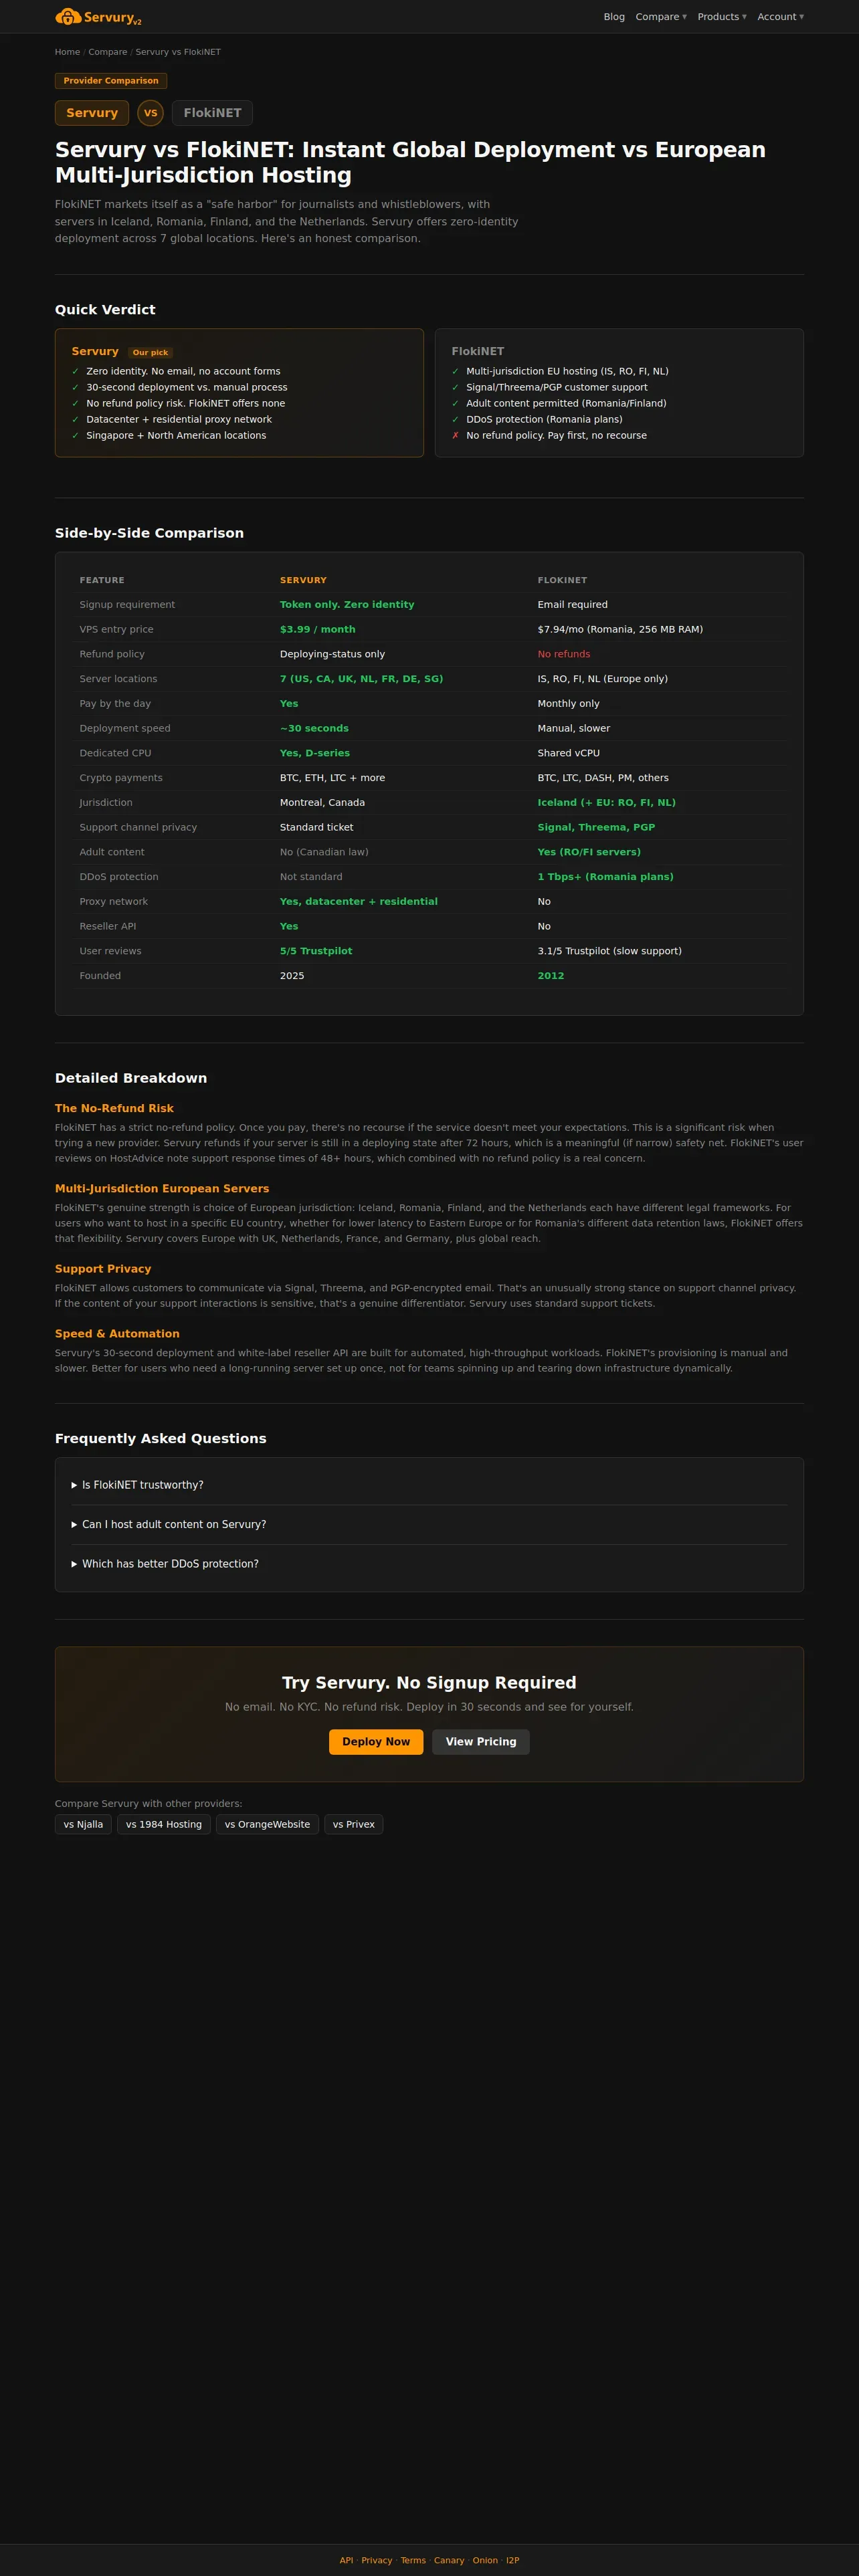Click 'Montreal, Canada' jurisdiction cell
The height and width of the screenshot is (2576, 859).
322,803
